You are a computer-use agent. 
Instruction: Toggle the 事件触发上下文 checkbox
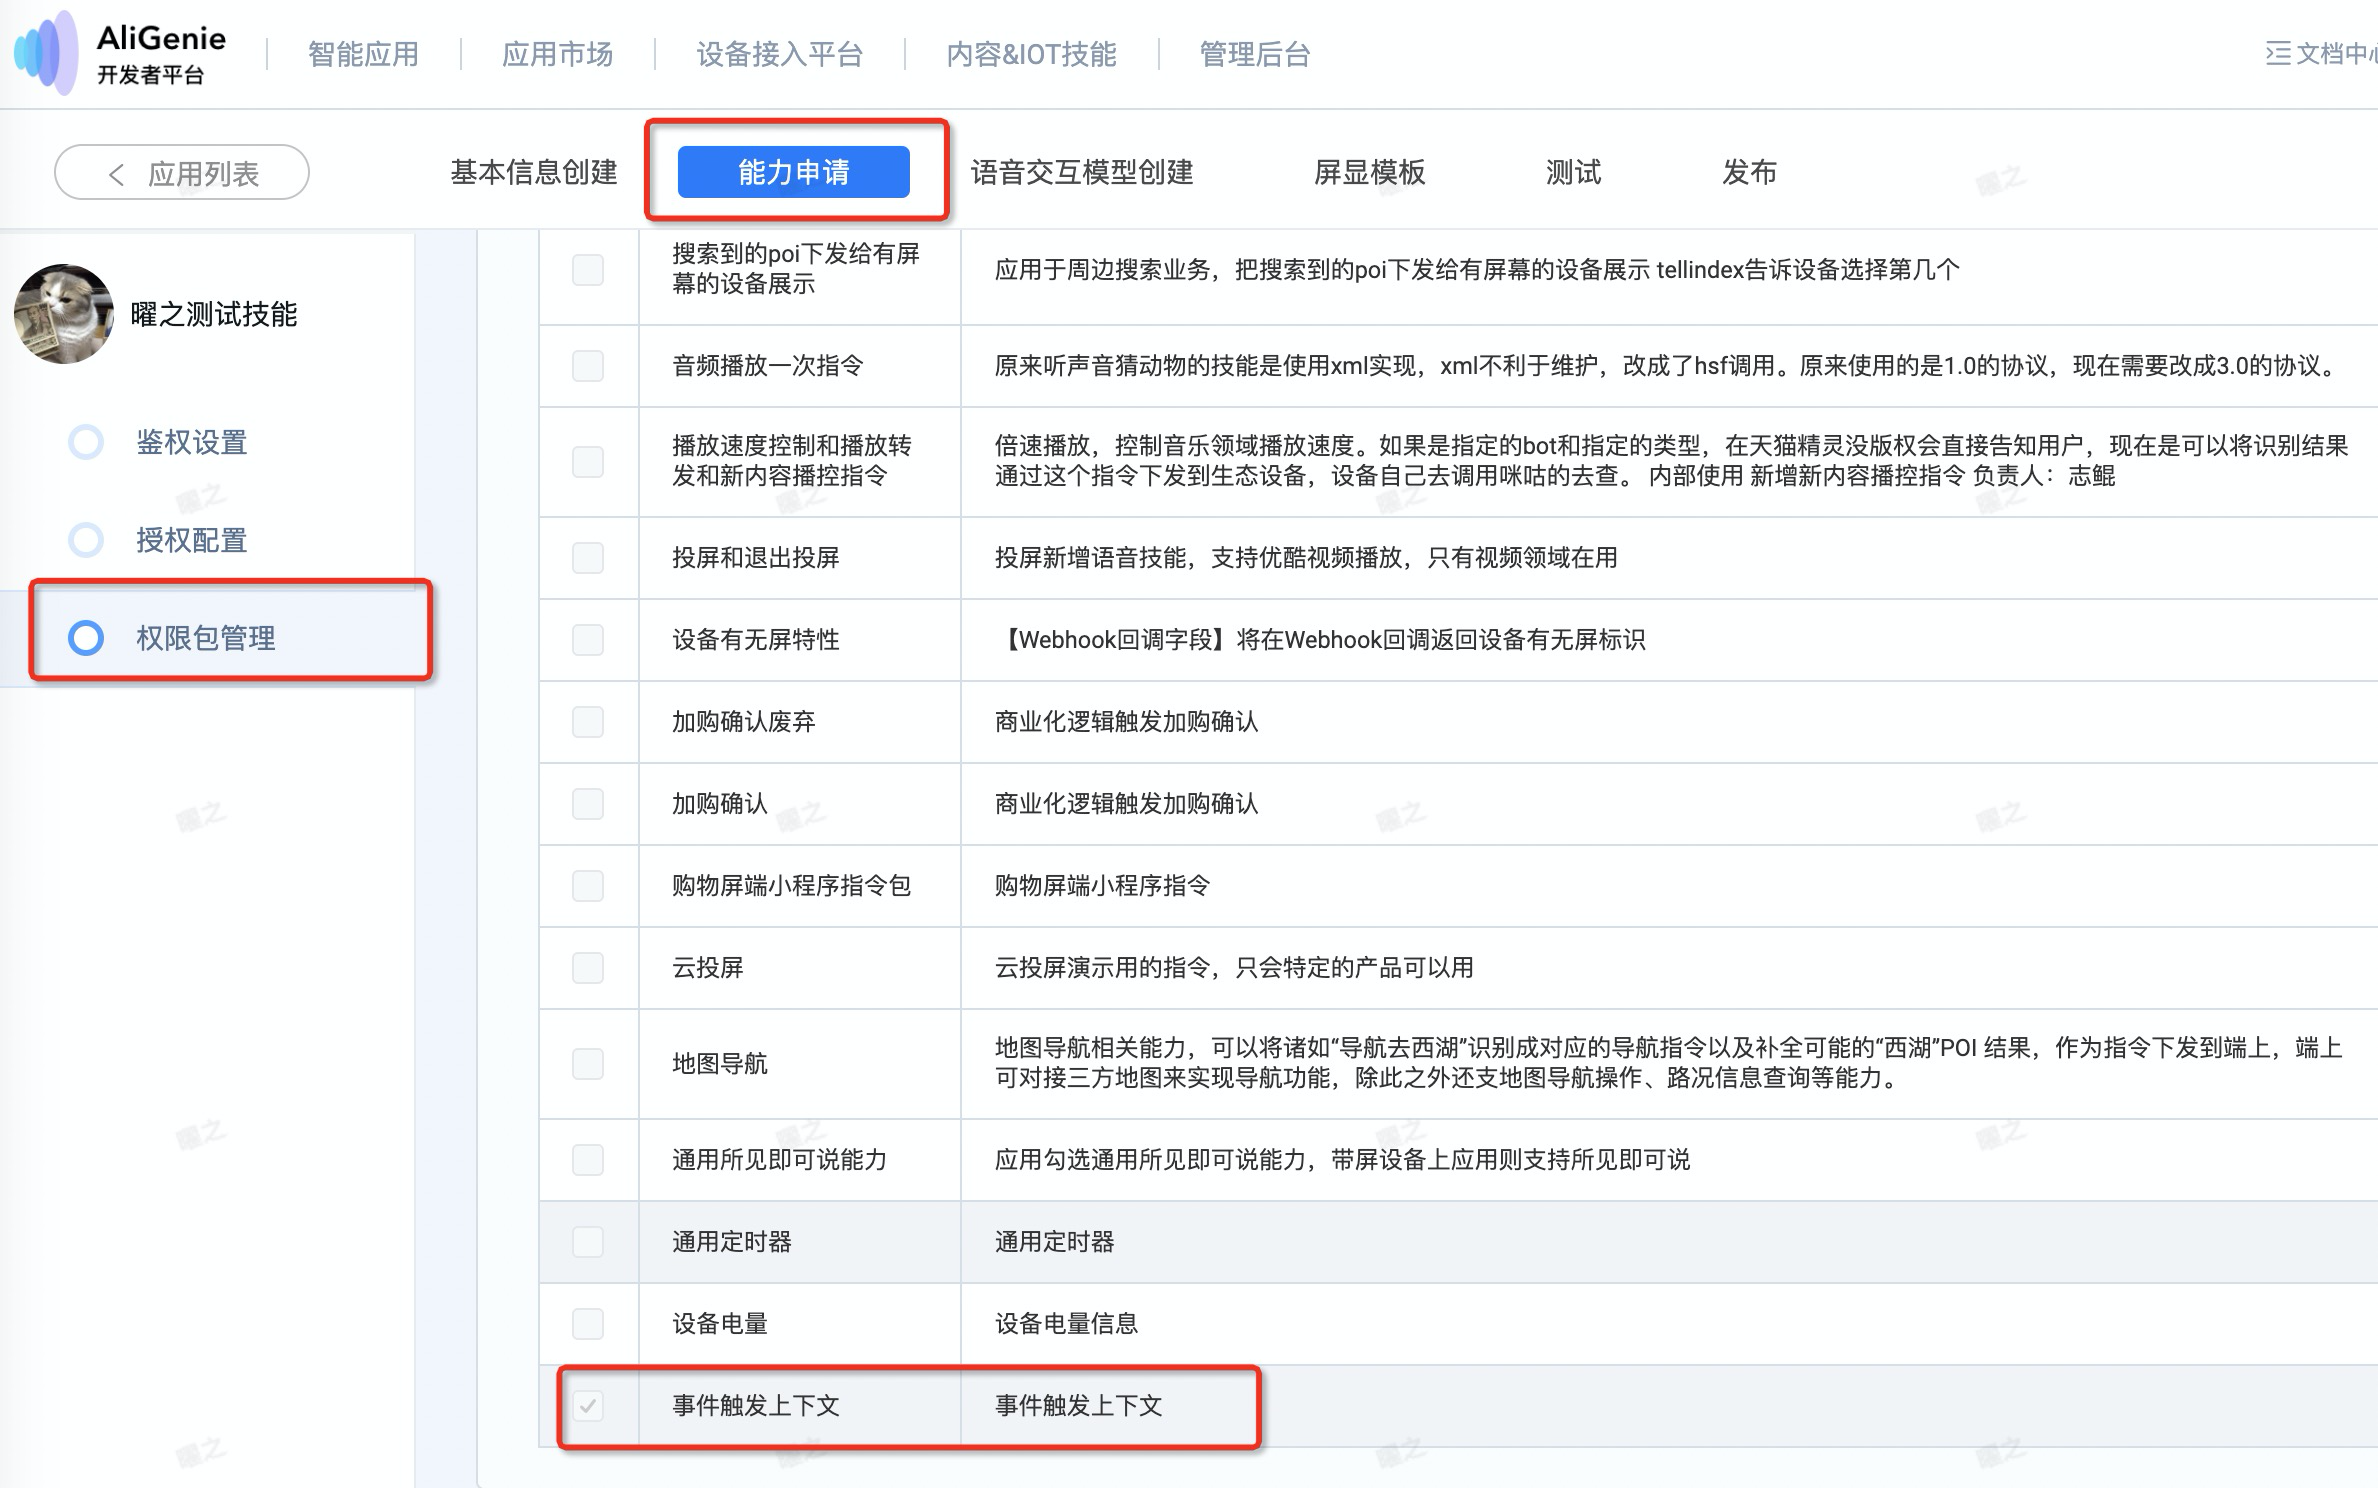588,1406
